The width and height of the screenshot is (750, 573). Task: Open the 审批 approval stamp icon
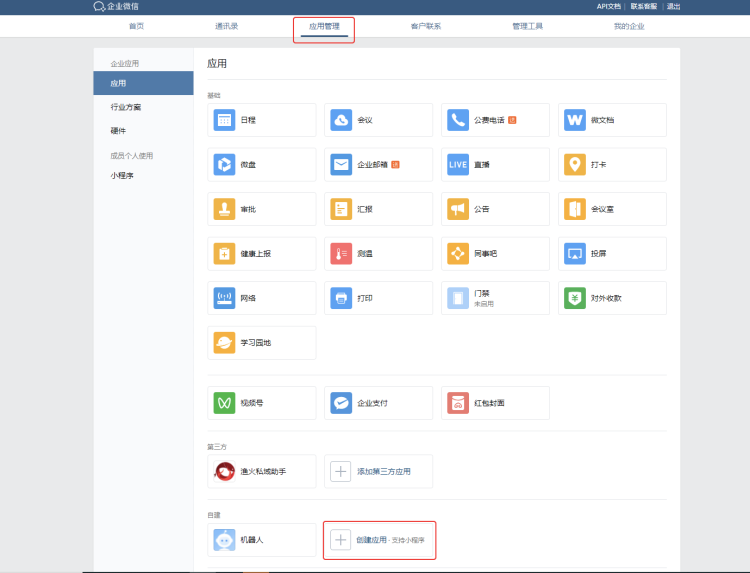[224, 209]
